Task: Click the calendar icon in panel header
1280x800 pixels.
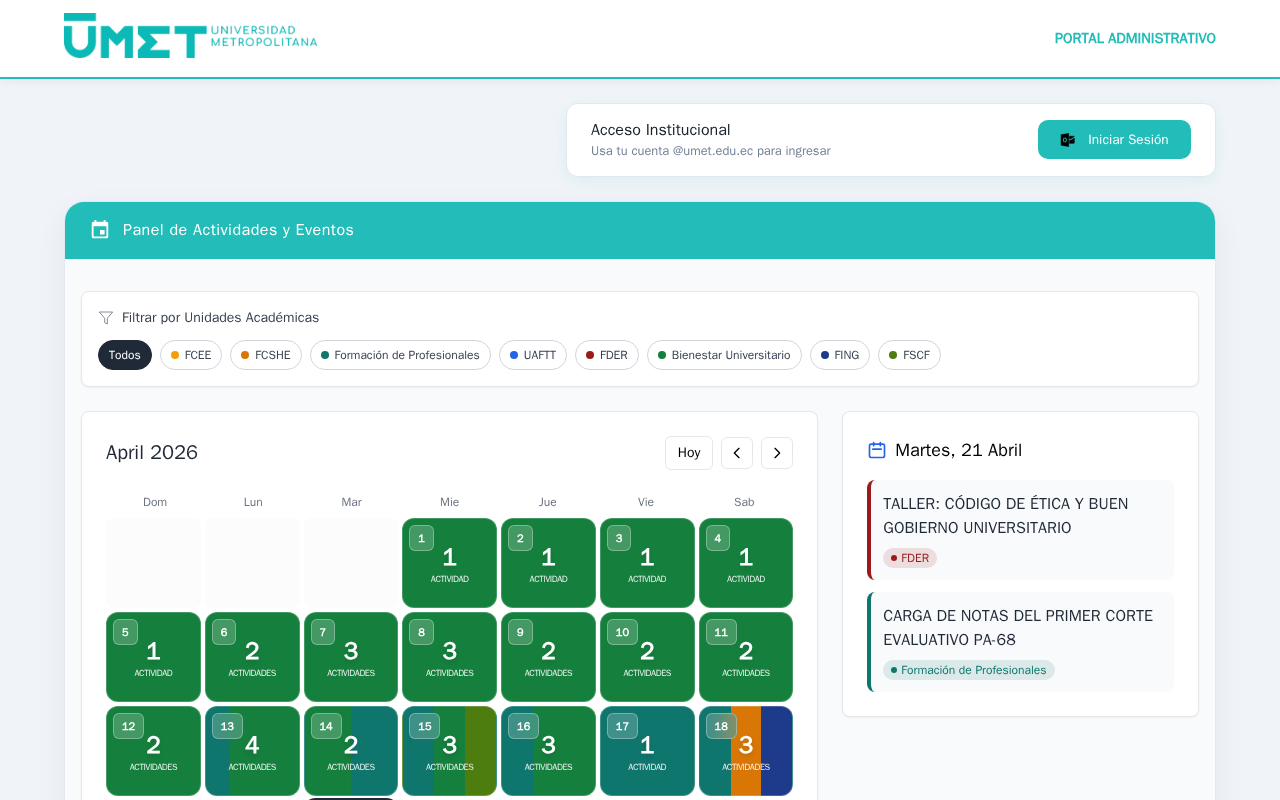Action: pyautogui.click(x=100, y=230)
